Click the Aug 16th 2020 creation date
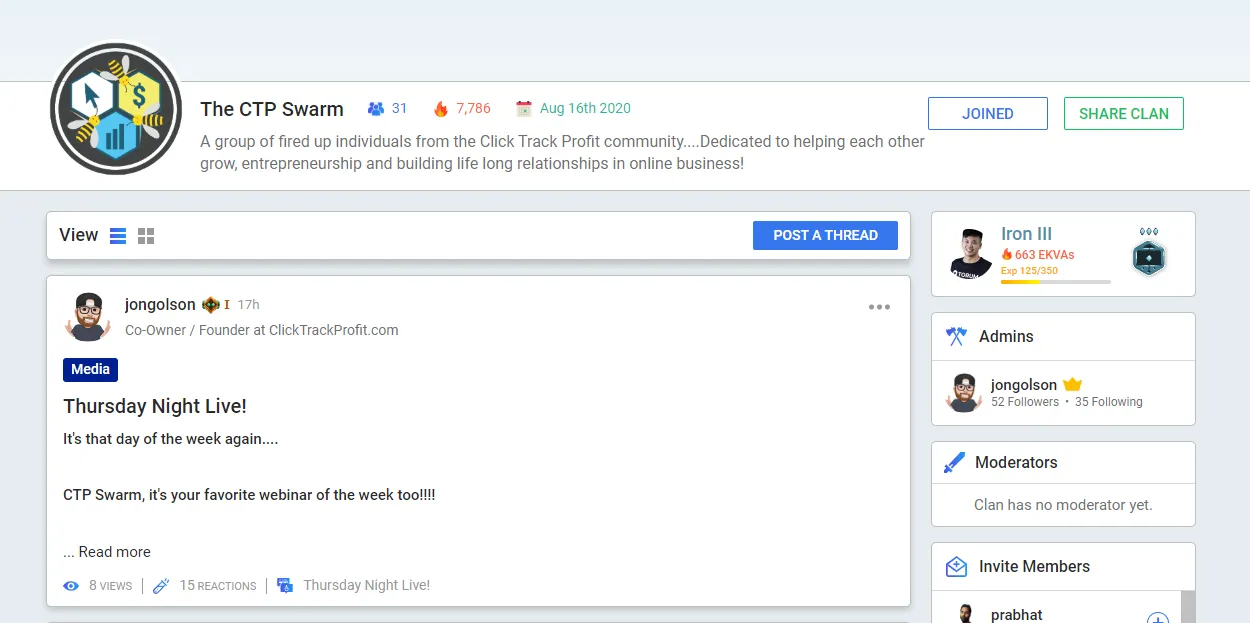The width and height of the screenshot is (1250, 623). [585, 108]
